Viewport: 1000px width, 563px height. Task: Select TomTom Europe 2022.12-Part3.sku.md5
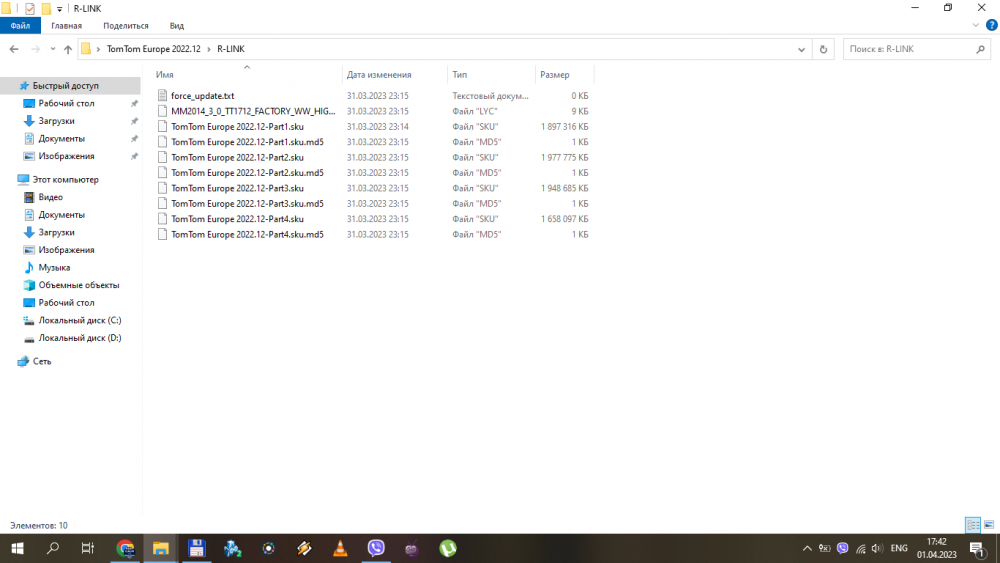pyautogui.click(x=247, y=203)
